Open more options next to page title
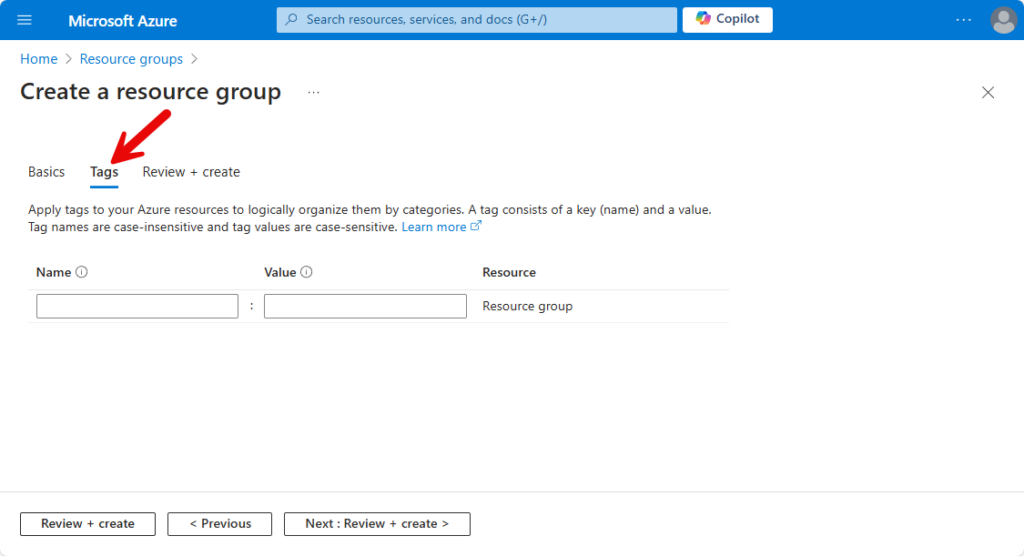 [313, 92]
